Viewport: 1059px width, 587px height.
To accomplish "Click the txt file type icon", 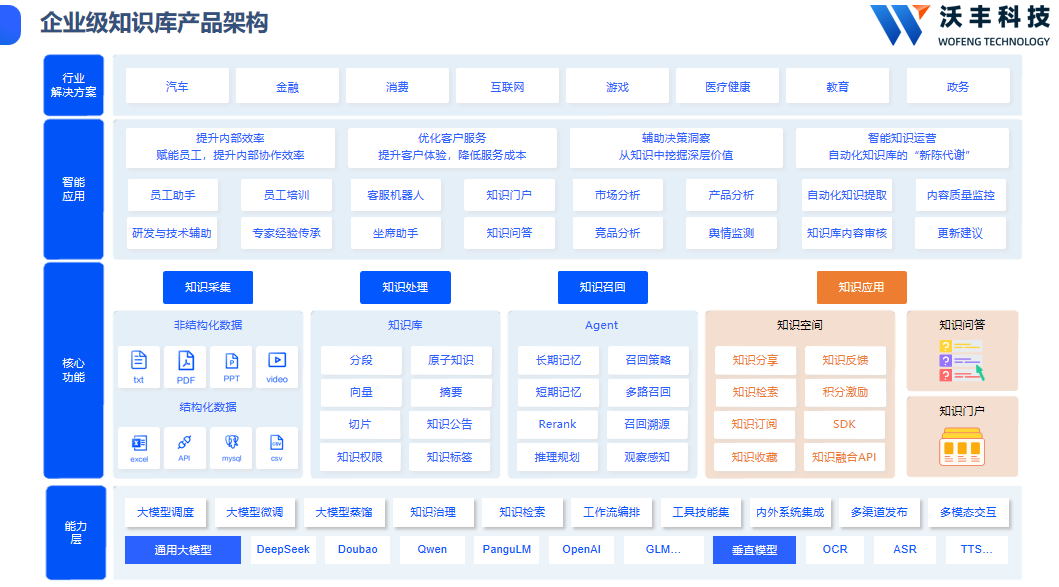I will tap(139, 361).
